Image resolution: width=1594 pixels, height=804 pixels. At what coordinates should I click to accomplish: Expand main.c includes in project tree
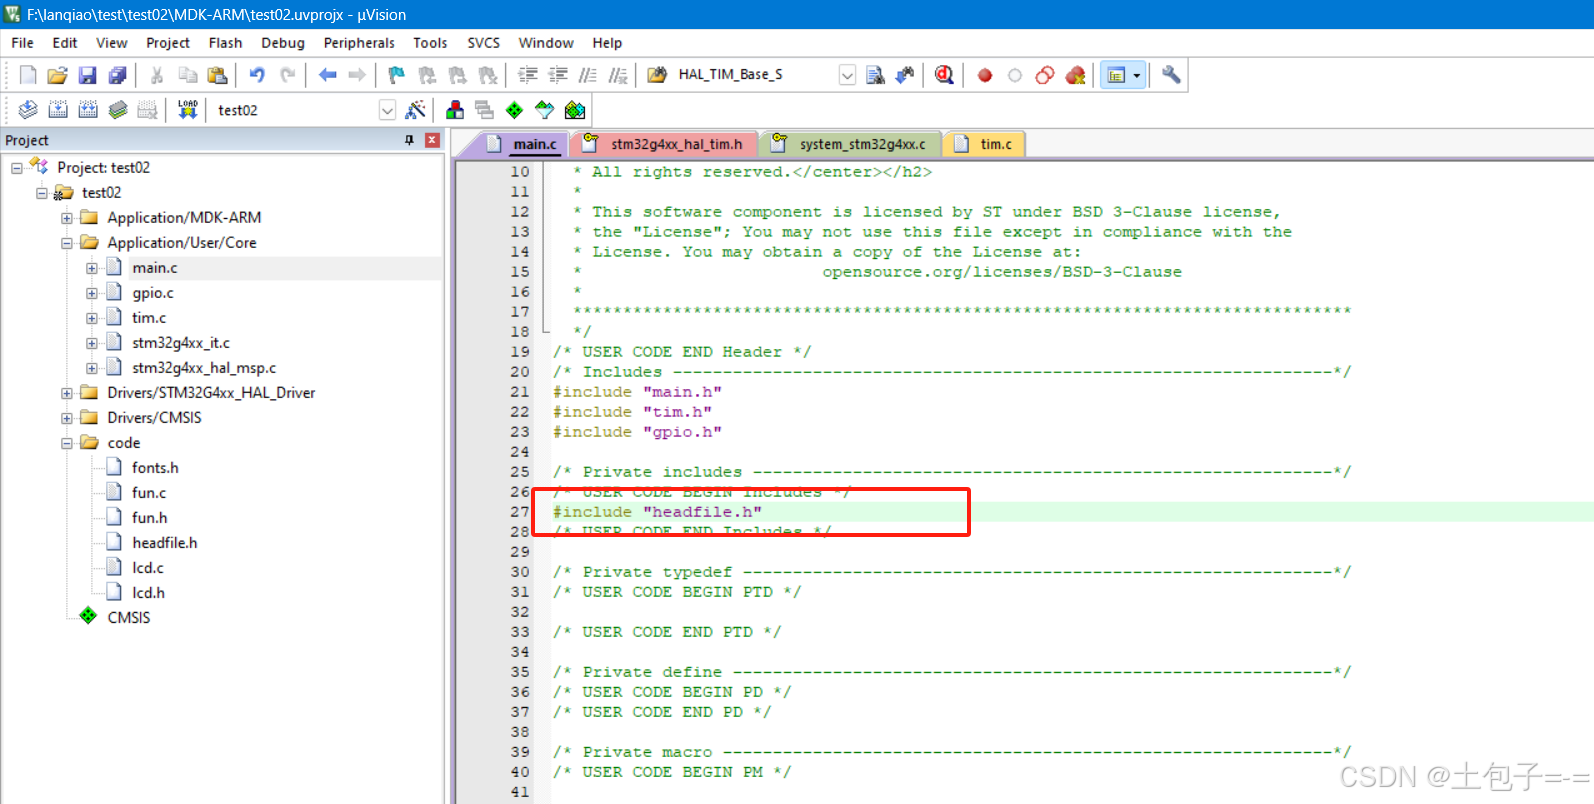pyautogui.click(x=92, y=268)
